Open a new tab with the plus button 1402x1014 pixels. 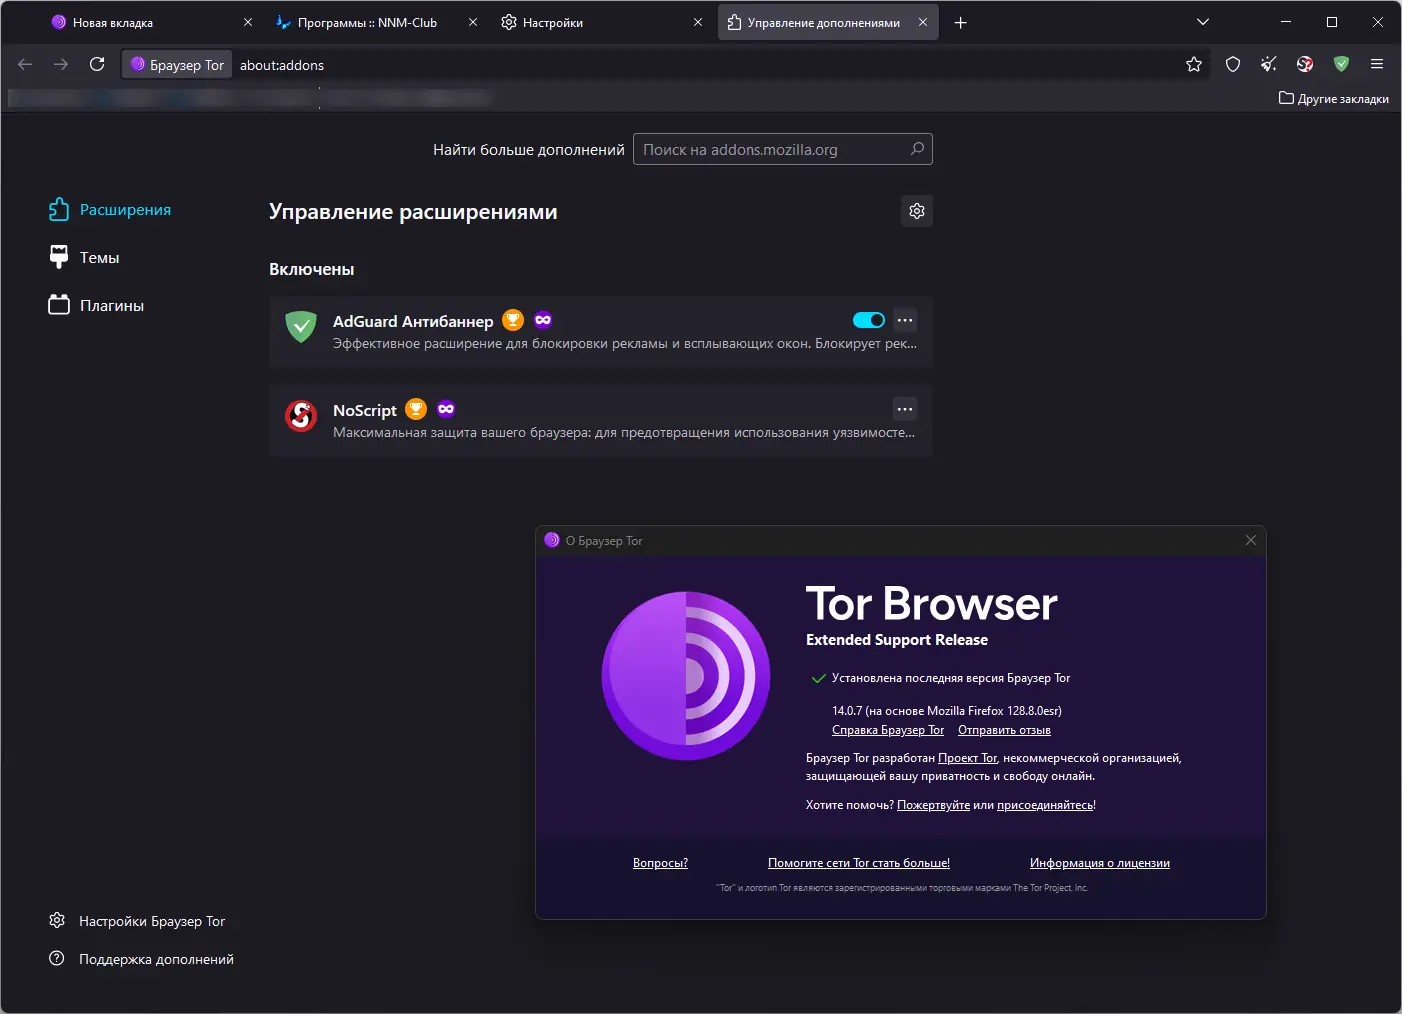[x=961, y=22]
